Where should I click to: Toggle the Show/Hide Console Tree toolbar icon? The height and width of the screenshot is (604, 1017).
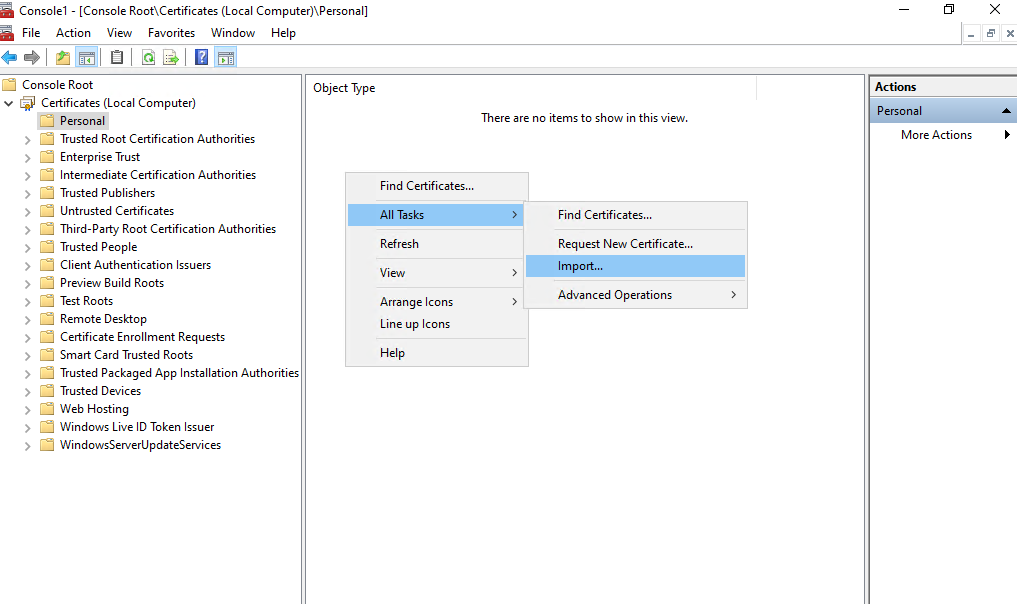86,58
